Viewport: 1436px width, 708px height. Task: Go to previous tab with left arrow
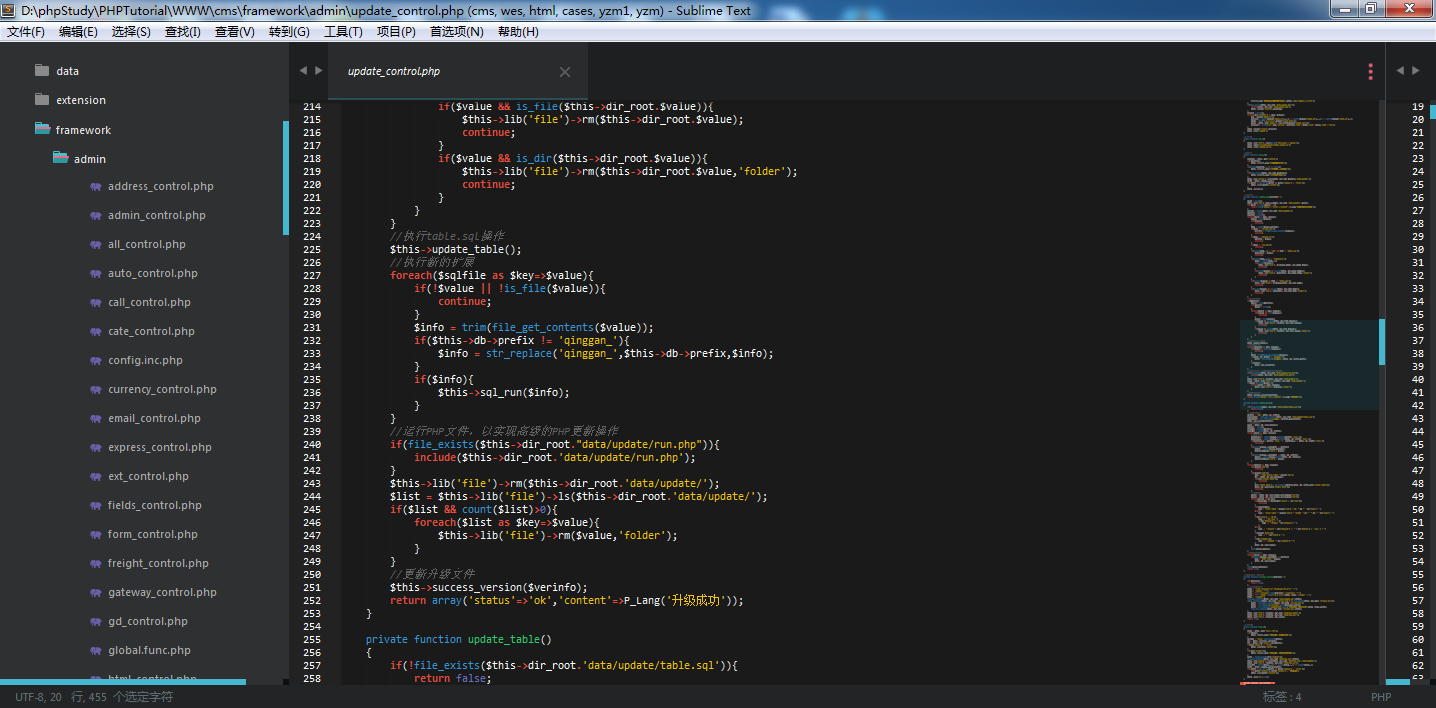pyautogui.click(x=303, y=71)
